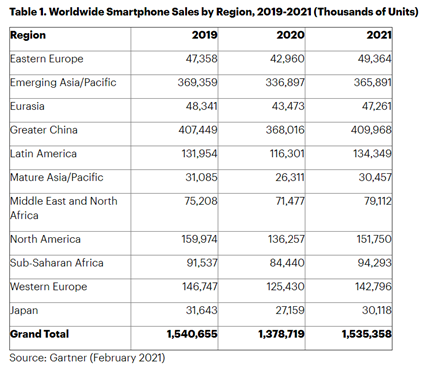Select Grand Total 2021 value 1,535,358
The height and width of the screenshot is (368, 436).
click(367, 334)
